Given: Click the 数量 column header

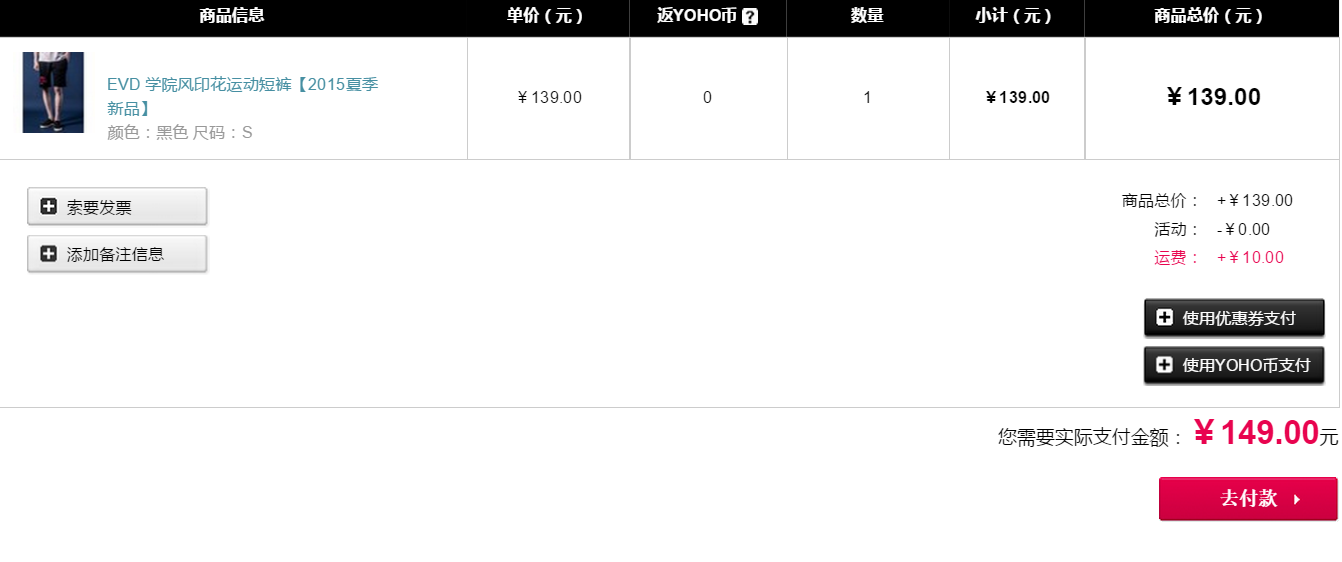Looking at the screenshot, I should (x=867, y=16).
